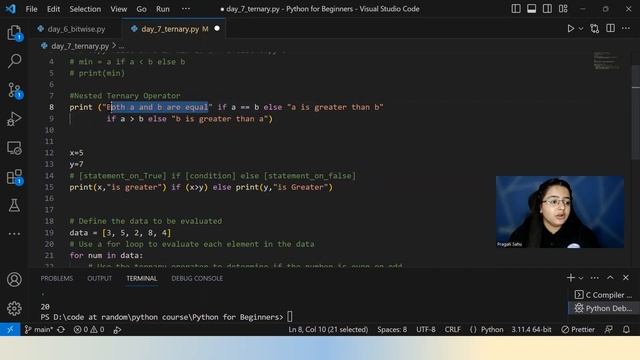The height and width of the screenshot is (360, 640).
Task: Toggle bottom panel layout
Action: pos(531,9)
